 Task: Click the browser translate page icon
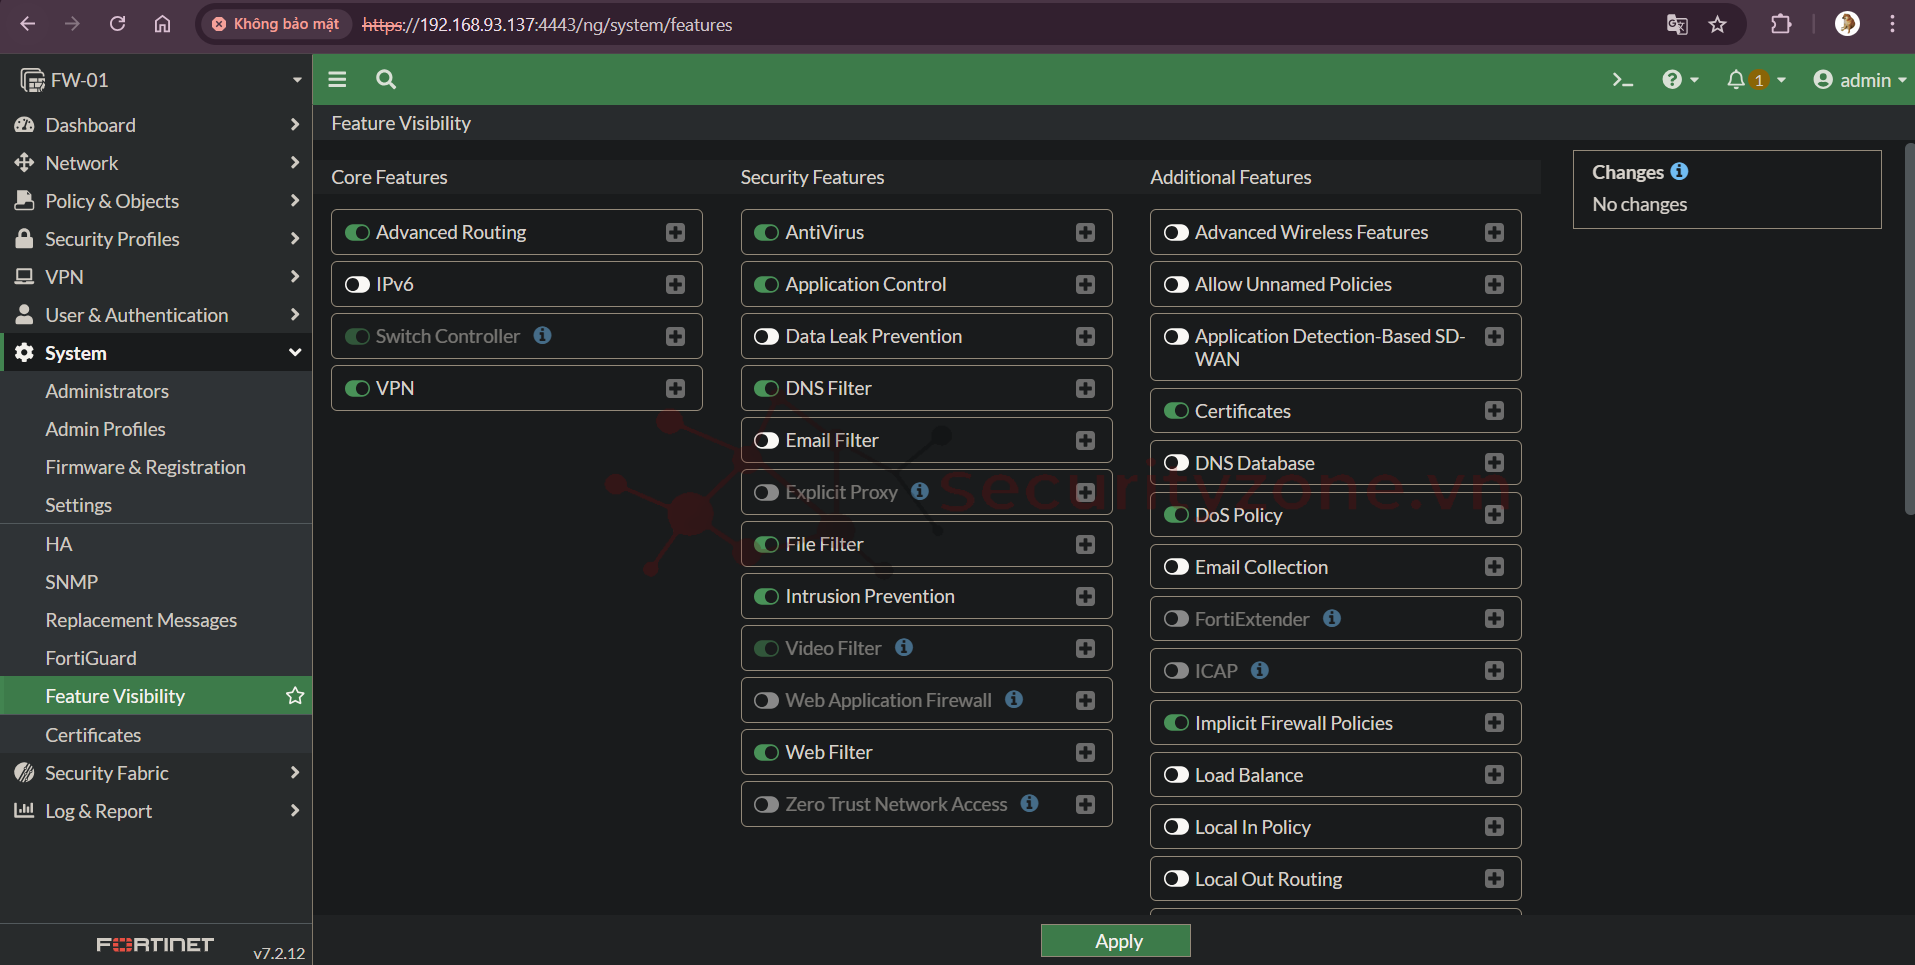point(1677,25)
